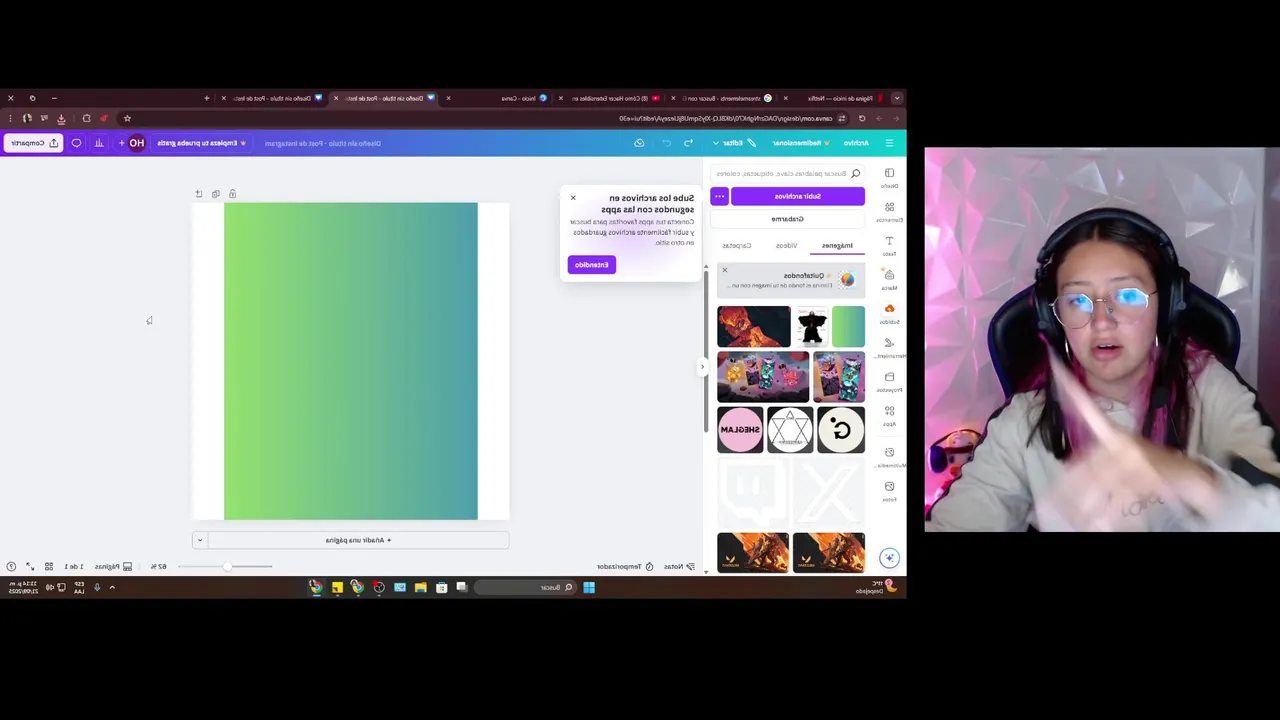This screenshot has width=1280, height=720.
Task: Click the HO account avatar
Action: click(x=137, y=143)
